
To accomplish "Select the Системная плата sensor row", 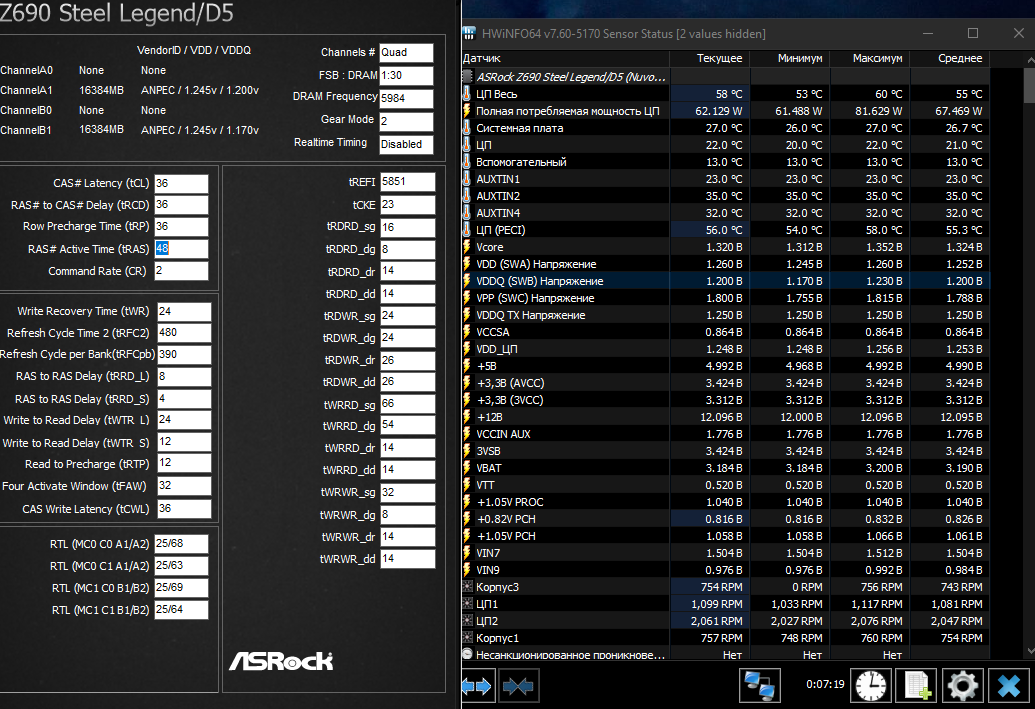I will point(725,128).
